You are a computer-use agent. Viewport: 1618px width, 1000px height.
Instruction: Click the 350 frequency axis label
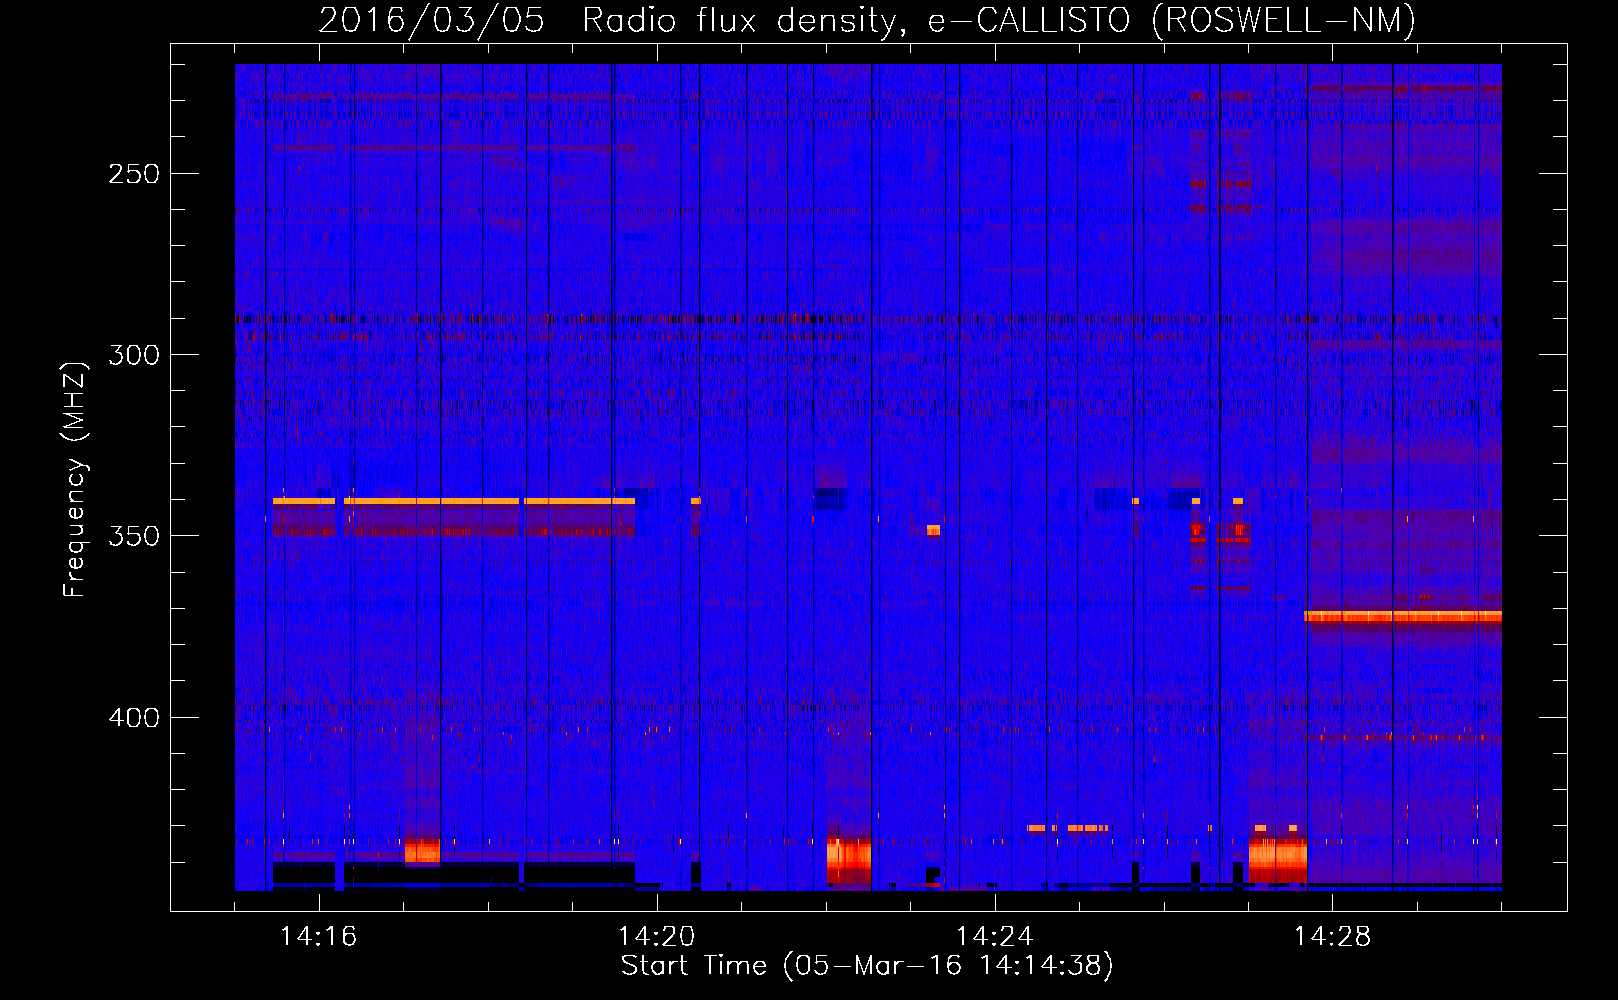click(134, 536)
